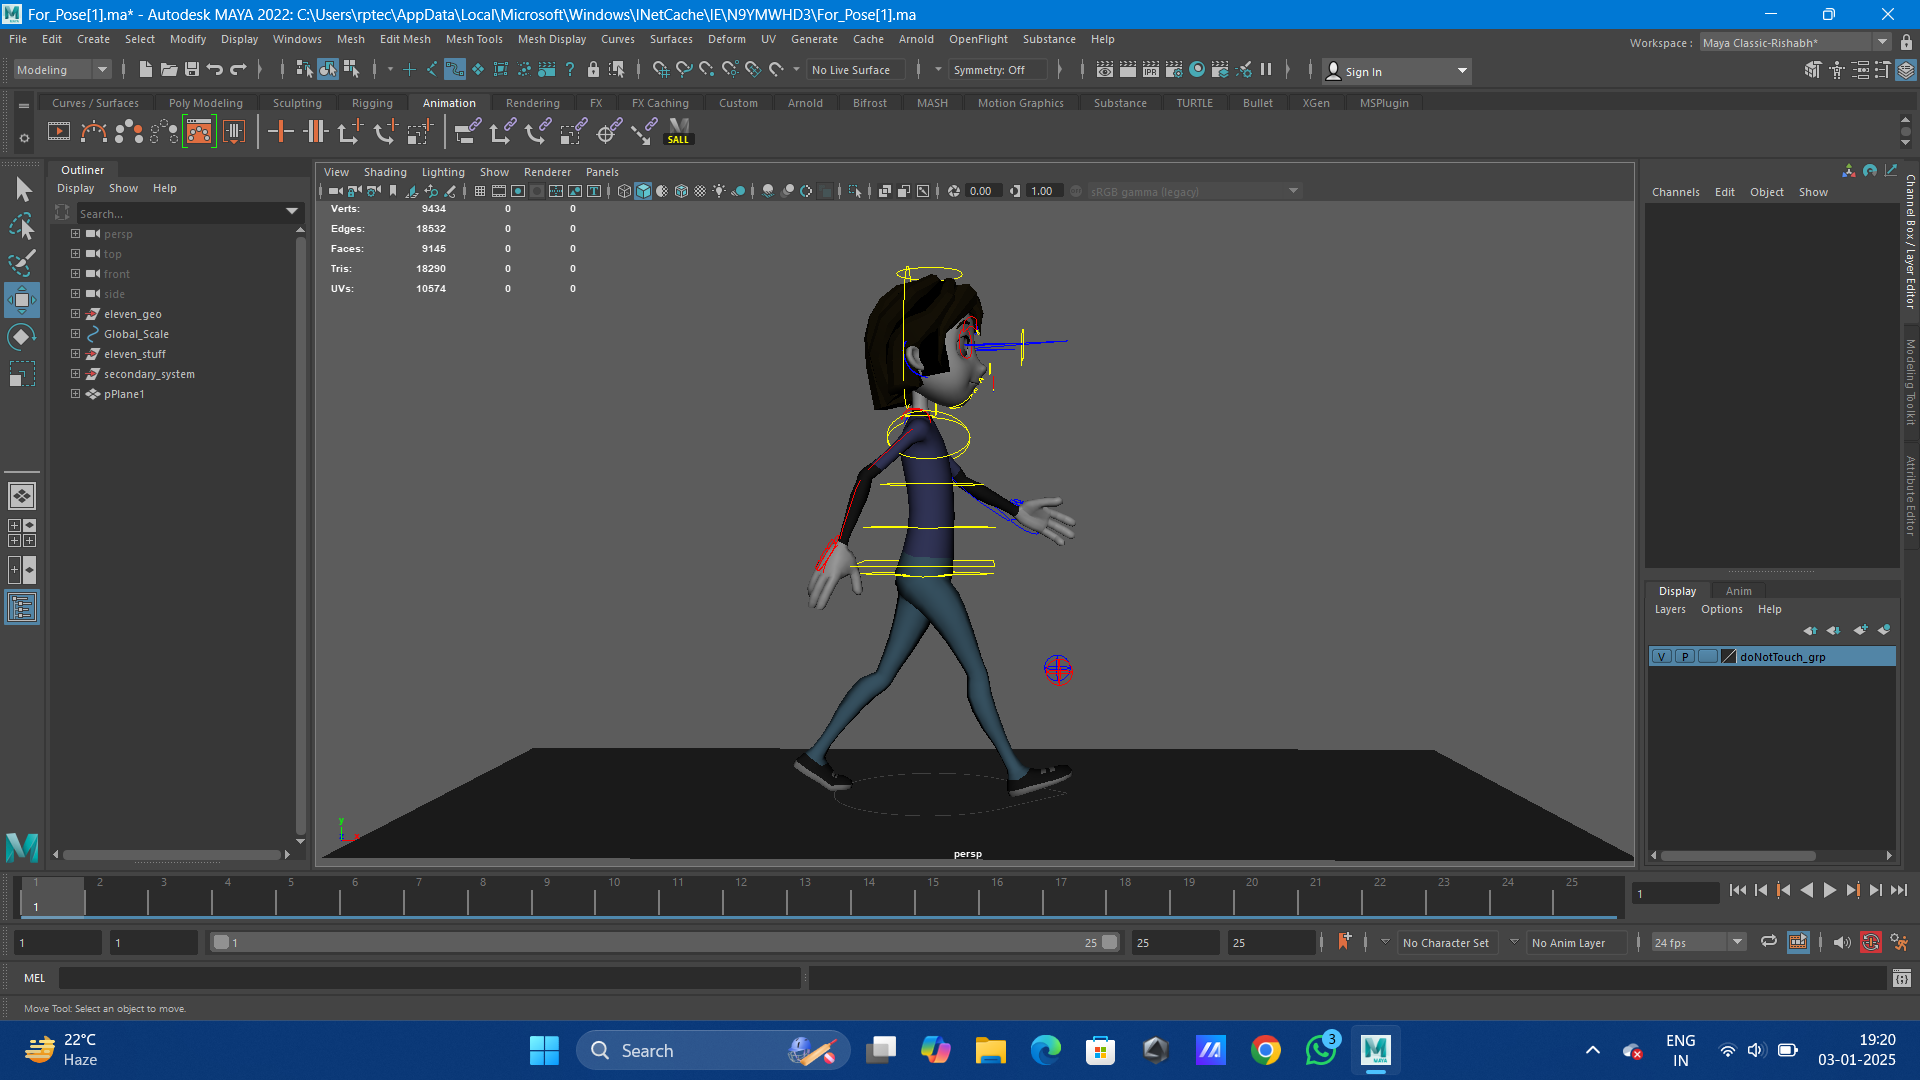
Task: Toggle Loop playback mode button
Action: click(x=1768, y=942)
